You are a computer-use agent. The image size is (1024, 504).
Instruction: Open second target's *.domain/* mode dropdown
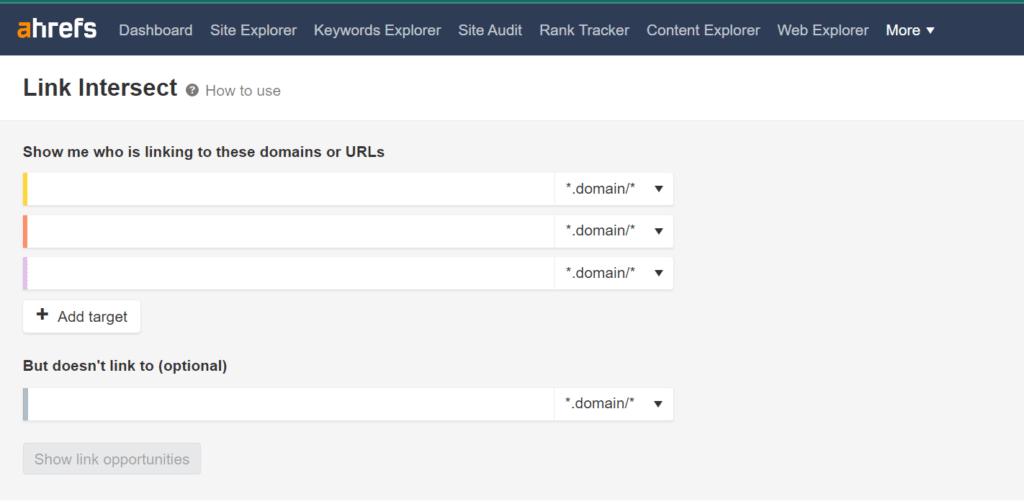pyautogui.click(x=614, y=231)
